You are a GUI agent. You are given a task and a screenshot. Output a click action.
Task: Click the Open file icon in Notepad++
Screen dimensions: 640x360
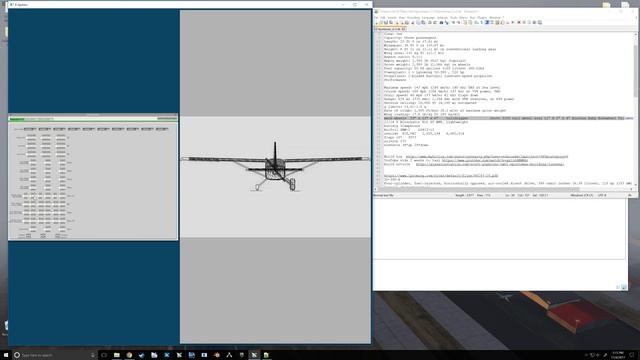pyautogui.click(x=381, y=22)
